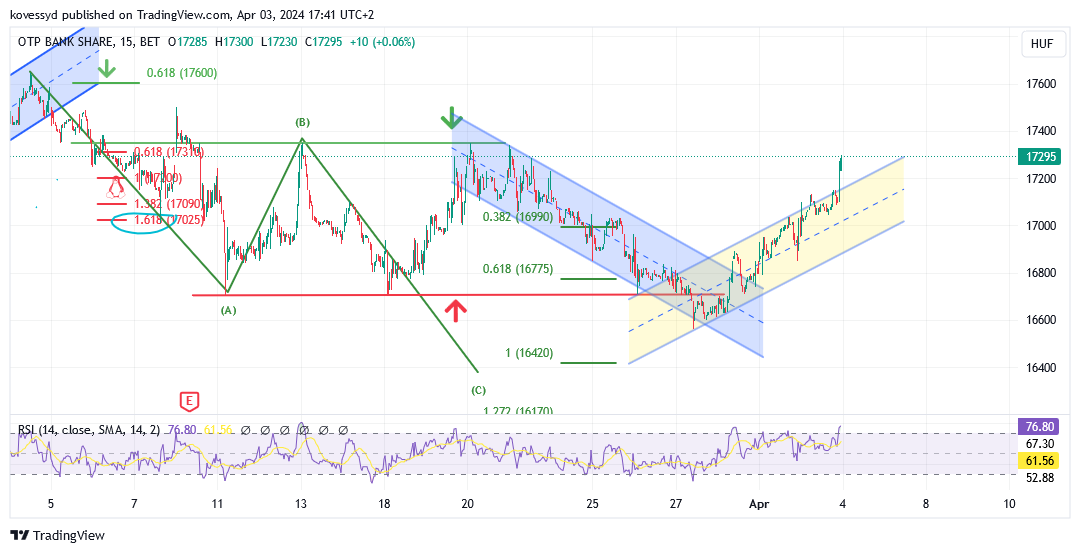Click the (B) wave label
Viewport: 1080px width, 553px height.
tap(302, 123)
